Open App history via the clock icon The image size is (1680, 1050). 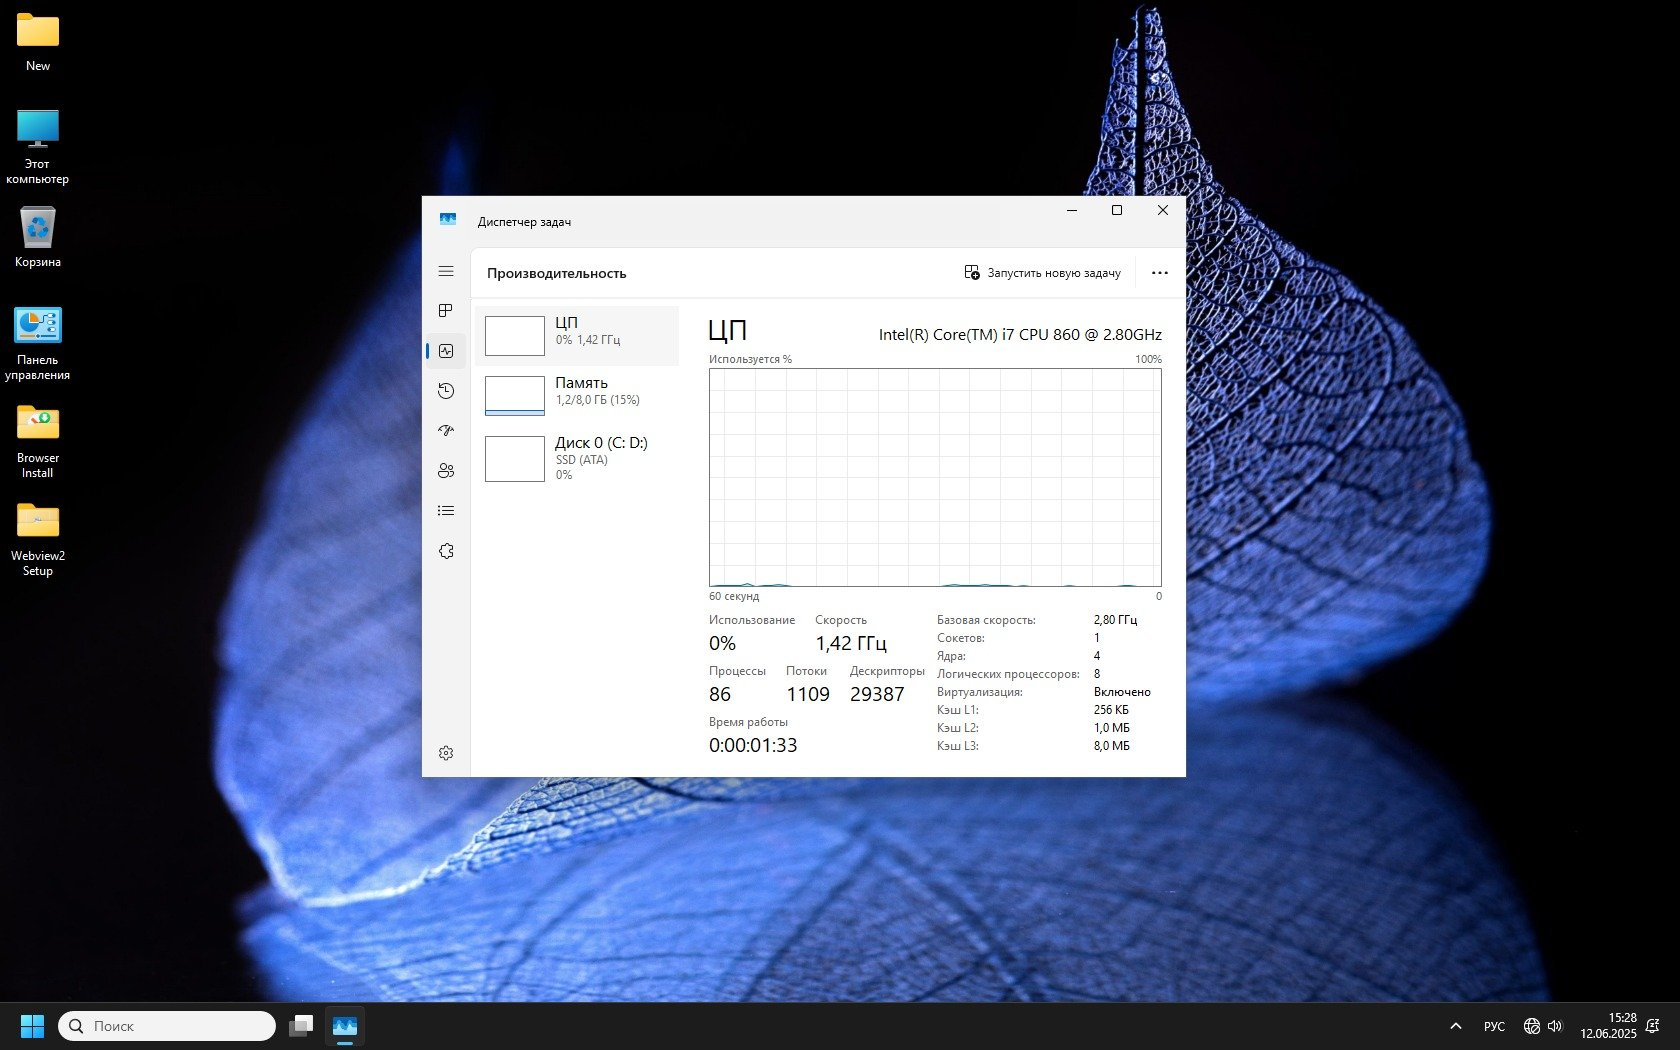coord(446,390)
